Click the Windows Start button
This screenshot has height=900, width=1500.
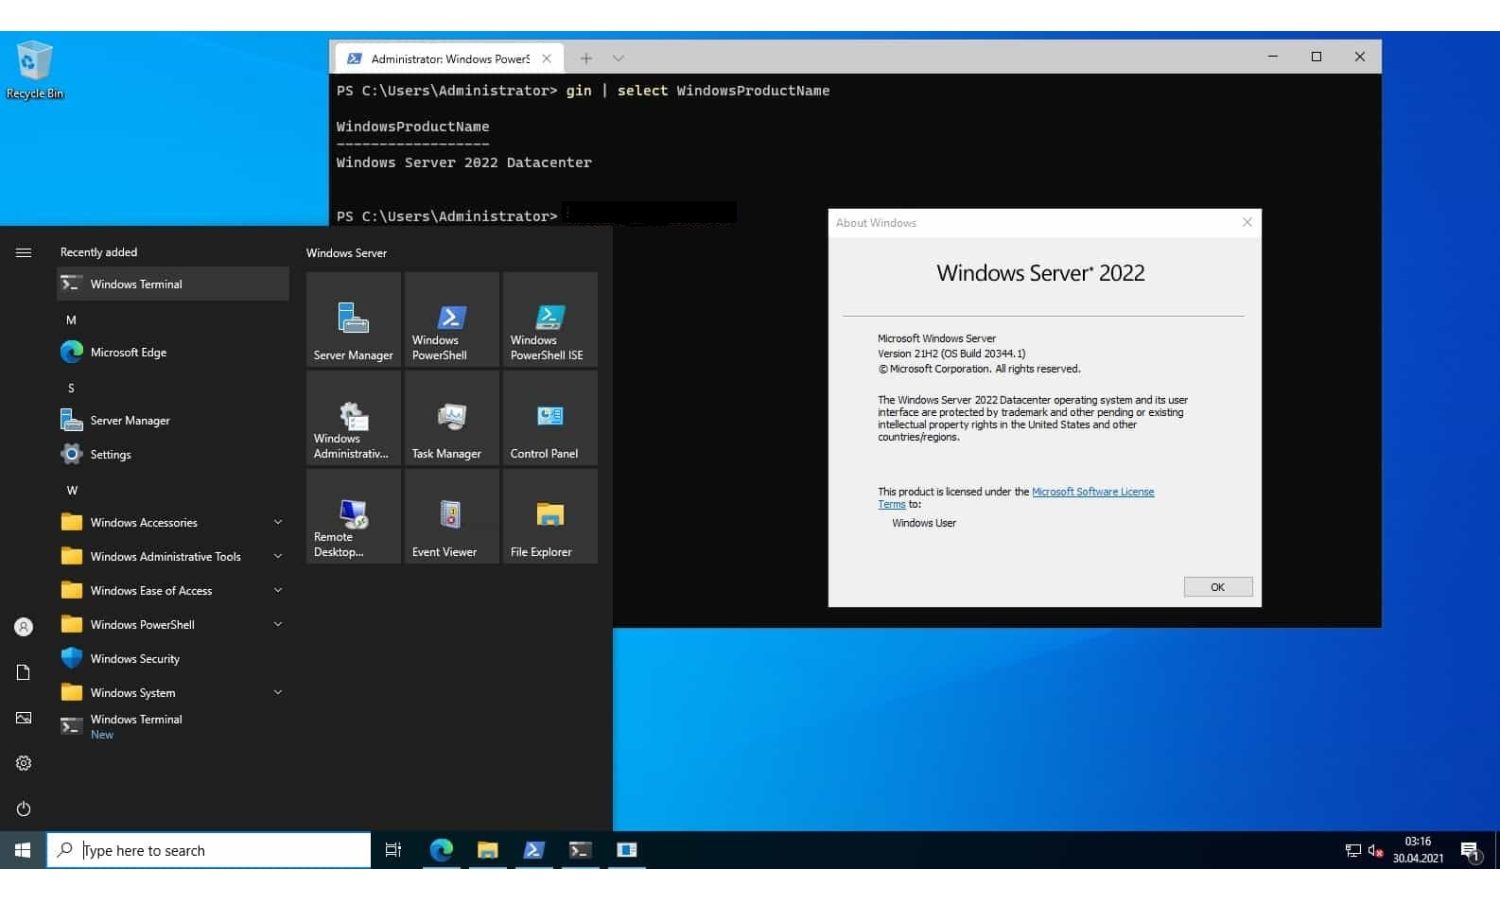(x=23, y=850)
